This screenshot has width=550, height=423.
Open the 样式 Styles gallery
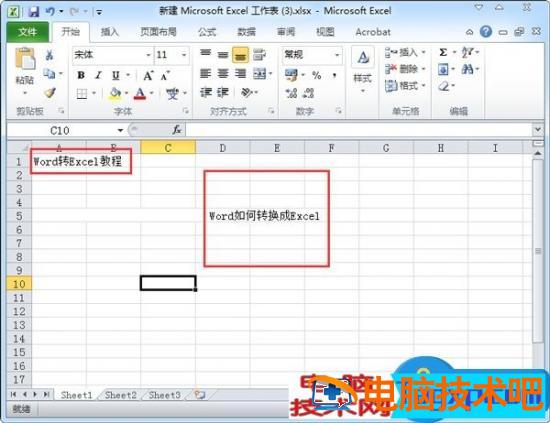(x=363, y=70)
